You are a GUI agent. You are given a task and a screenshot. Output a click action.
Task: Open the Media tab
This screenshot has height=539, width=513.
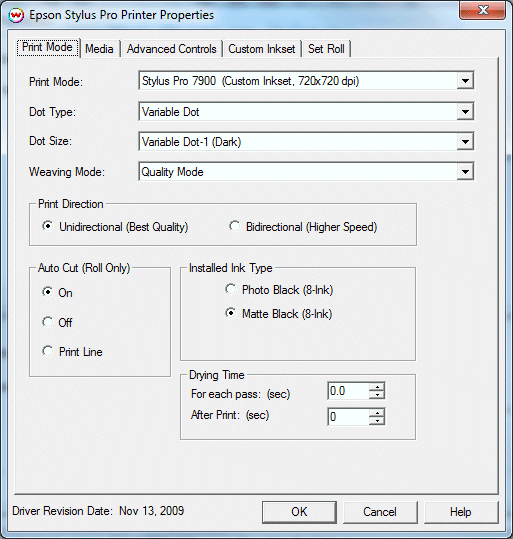click(x=99, y=49)
